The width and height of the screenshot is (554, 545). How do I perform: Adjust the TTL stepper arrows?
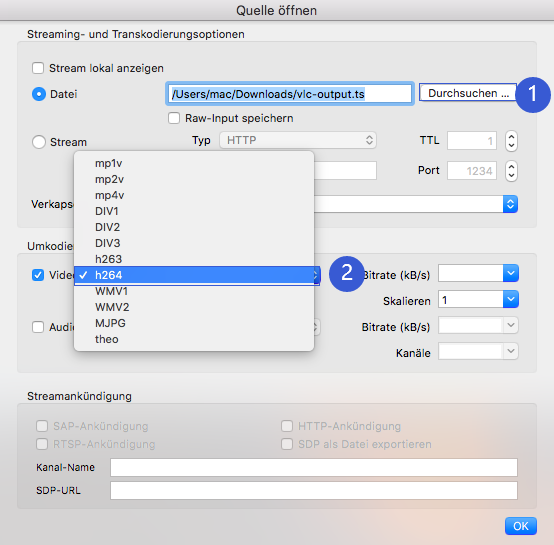point(511,141)
